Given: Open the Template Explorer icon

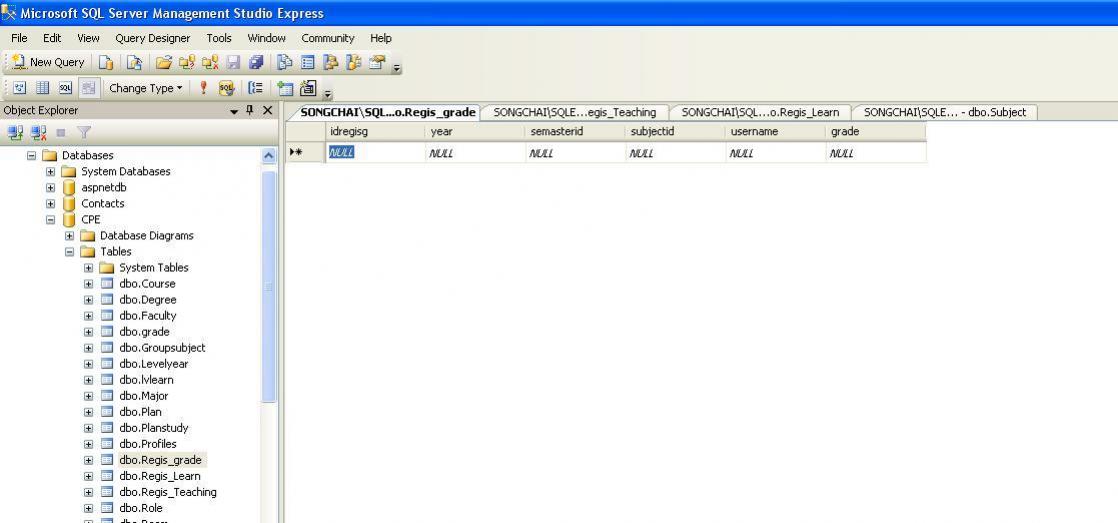Looking at the screenshot, I should (x=354, y=63).
